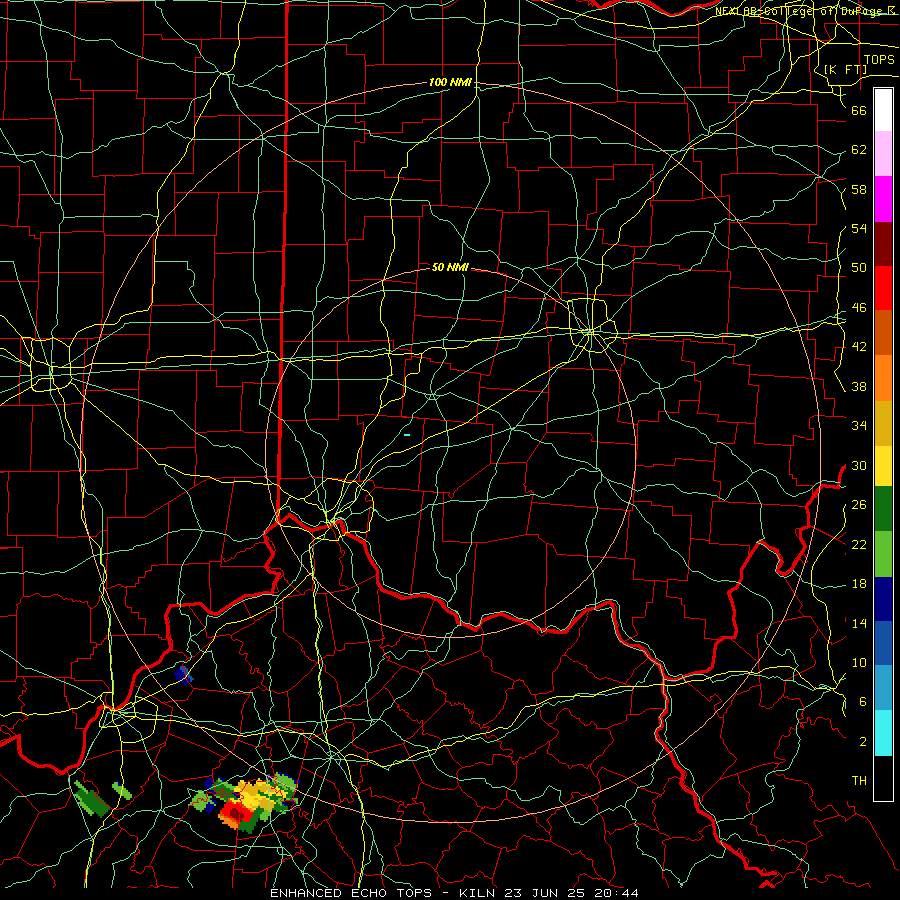
Task: Click the legend value "50"
Action: (859, 268)
